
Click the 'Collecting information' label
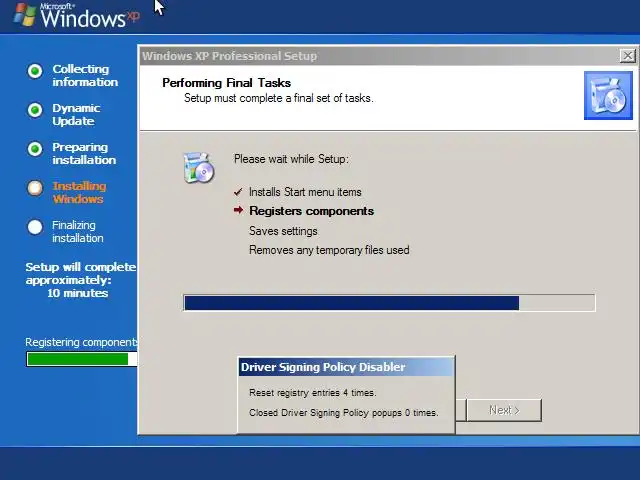coord(85,76)
